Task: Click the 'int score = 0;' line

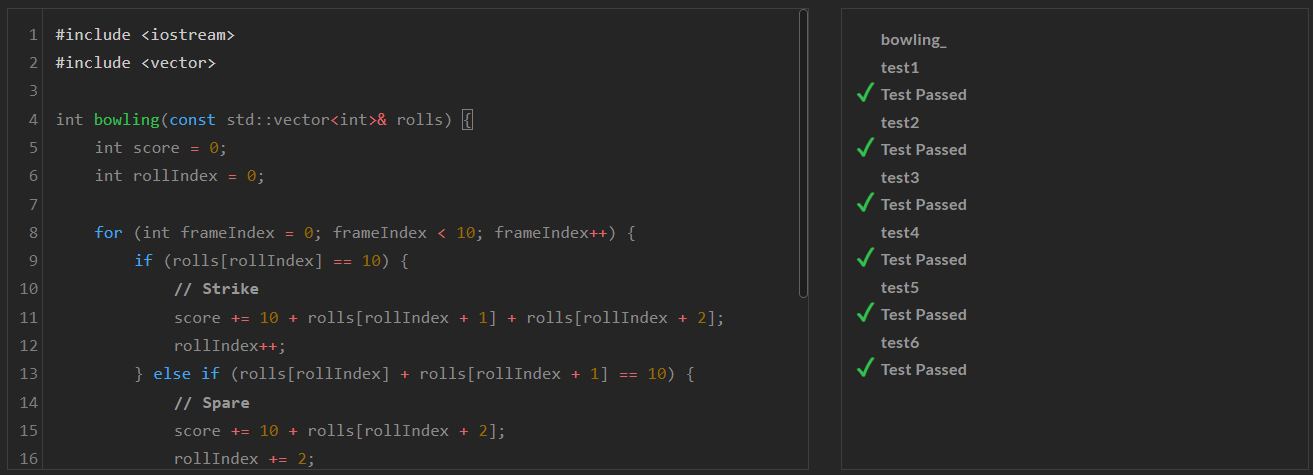Action: pyautogui.click(x=161, y=148)
